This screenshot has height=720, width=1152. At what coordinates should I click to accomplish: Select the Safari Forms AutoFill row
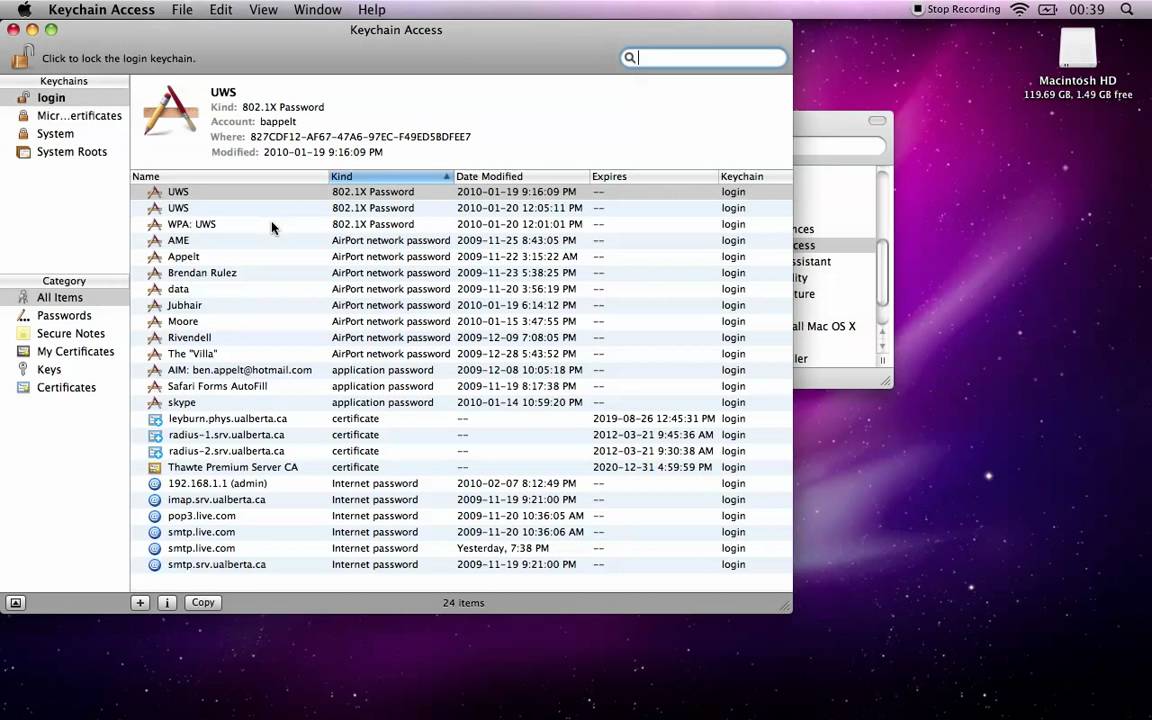coord(461,386)
